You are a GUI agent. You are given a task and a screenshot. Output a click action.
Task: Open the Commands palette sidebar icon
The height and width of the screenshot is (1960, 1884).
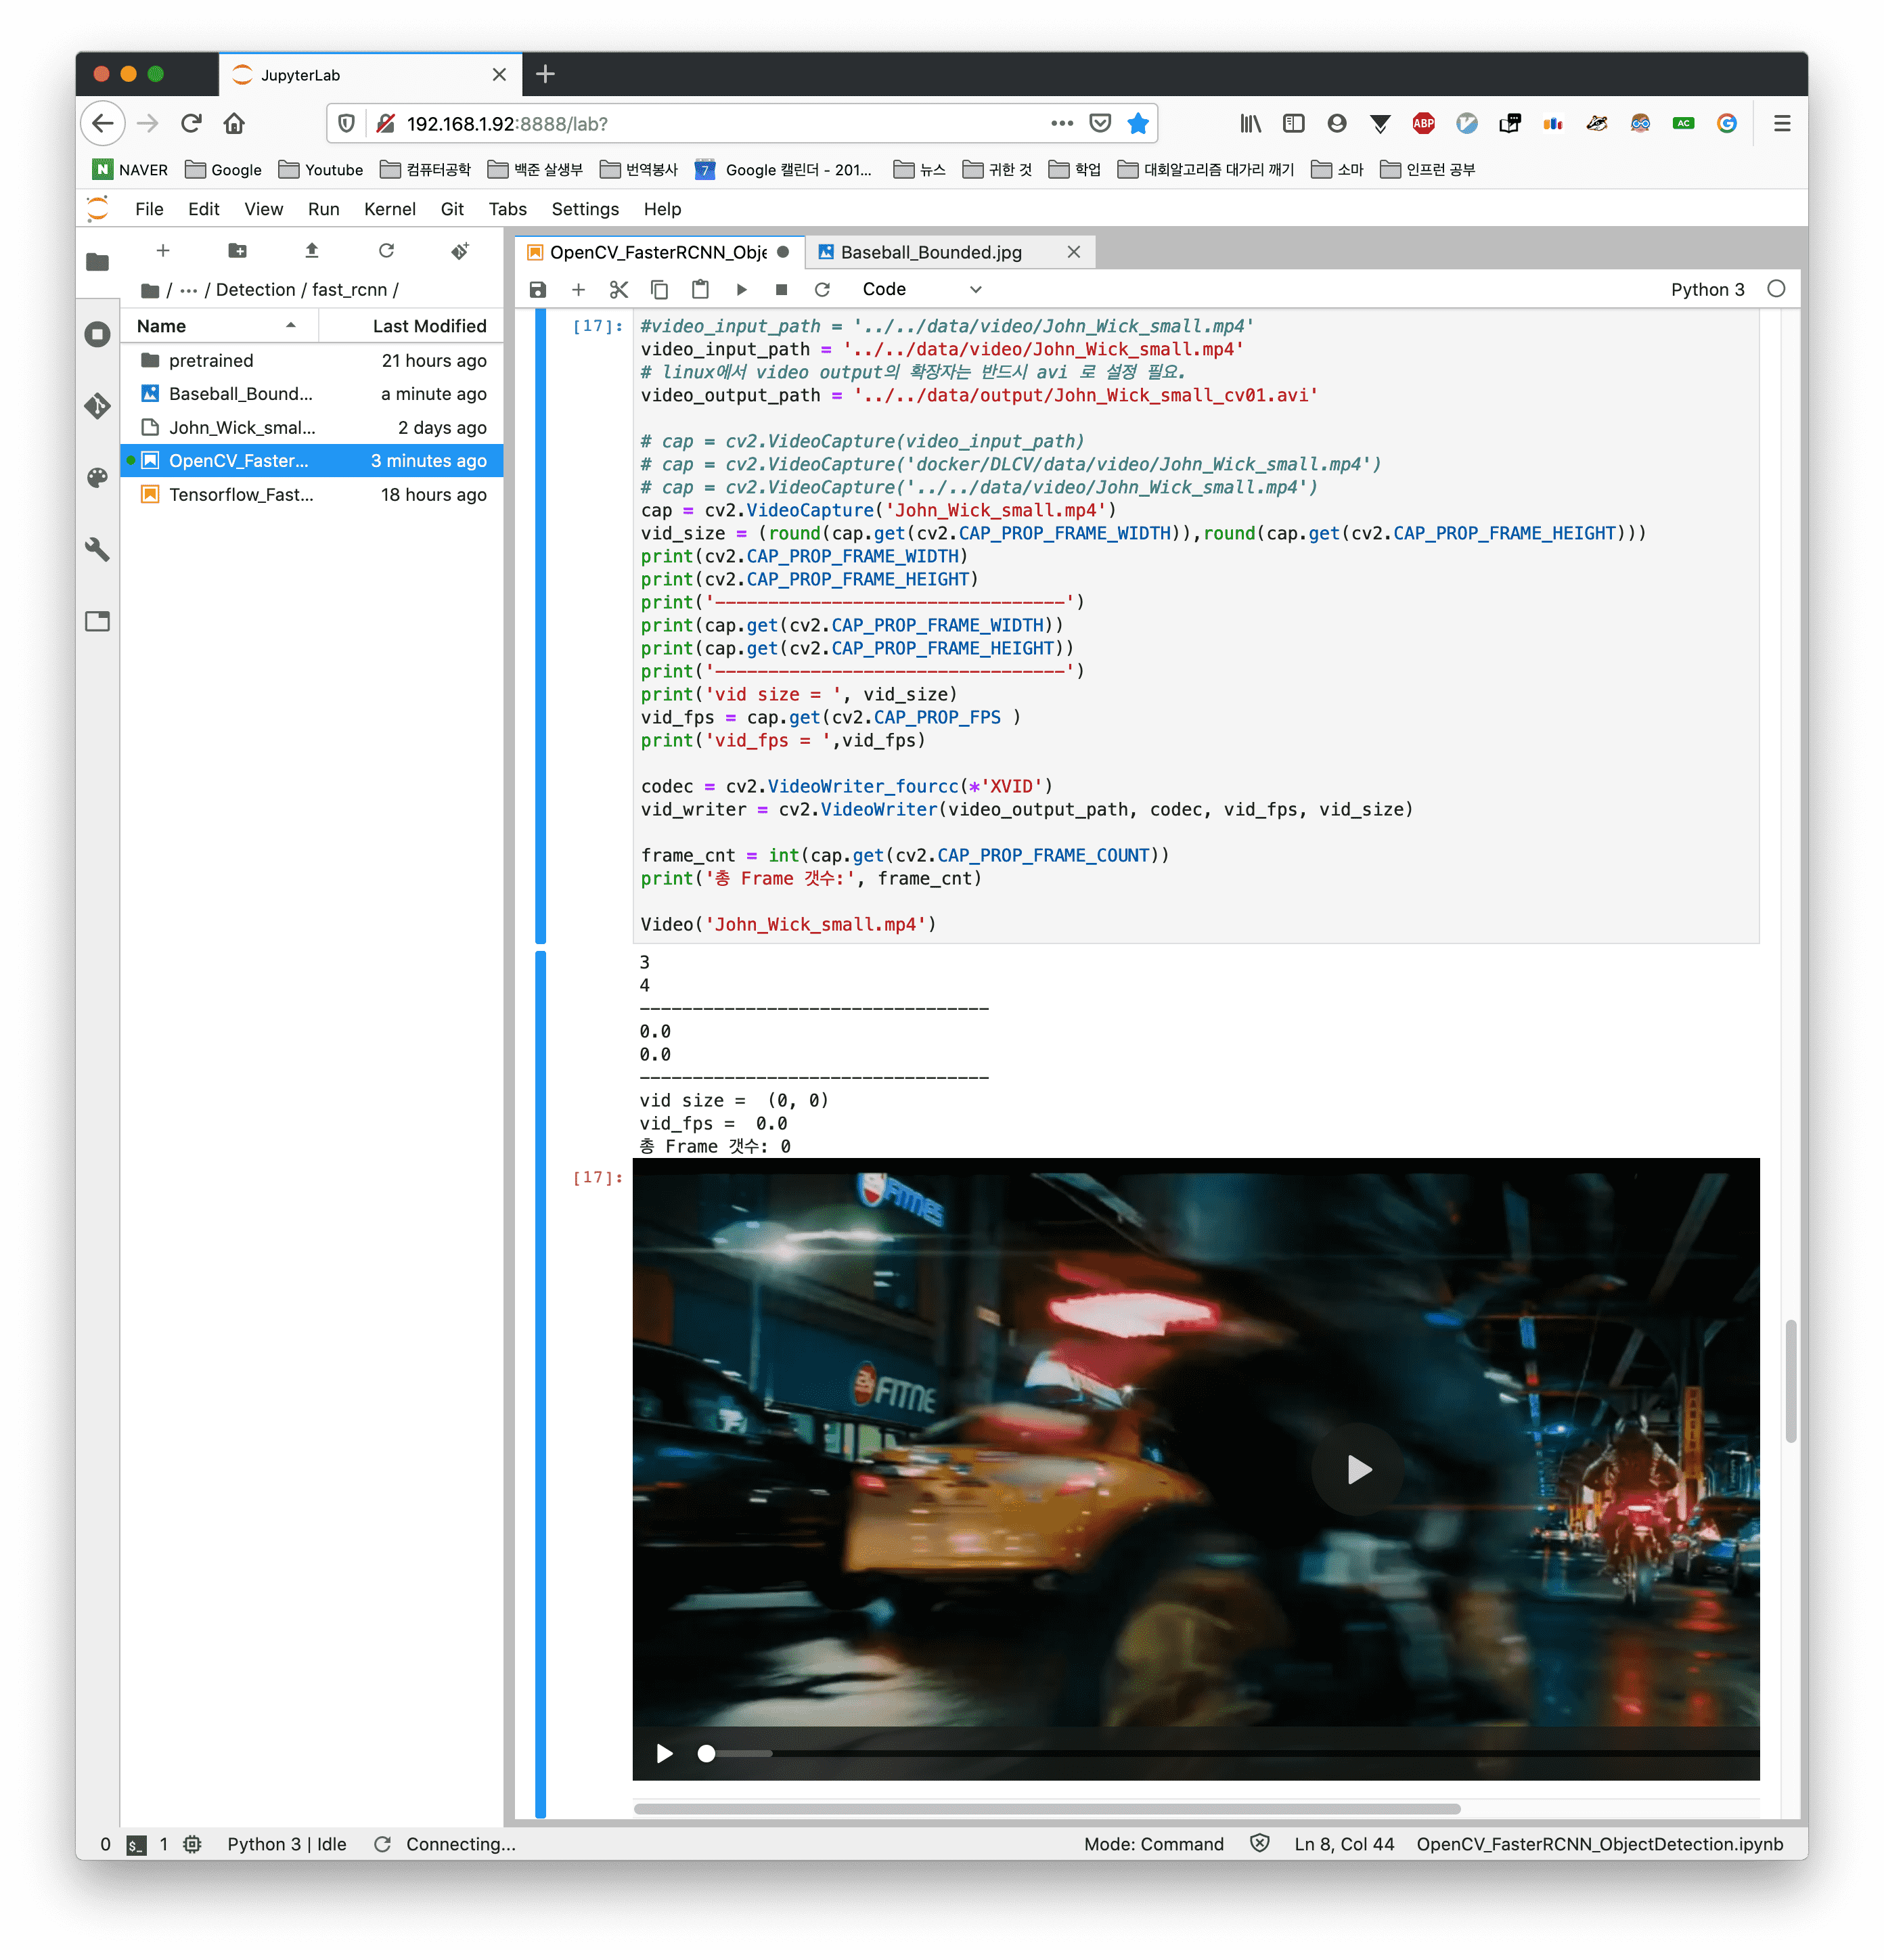[97, 478]
